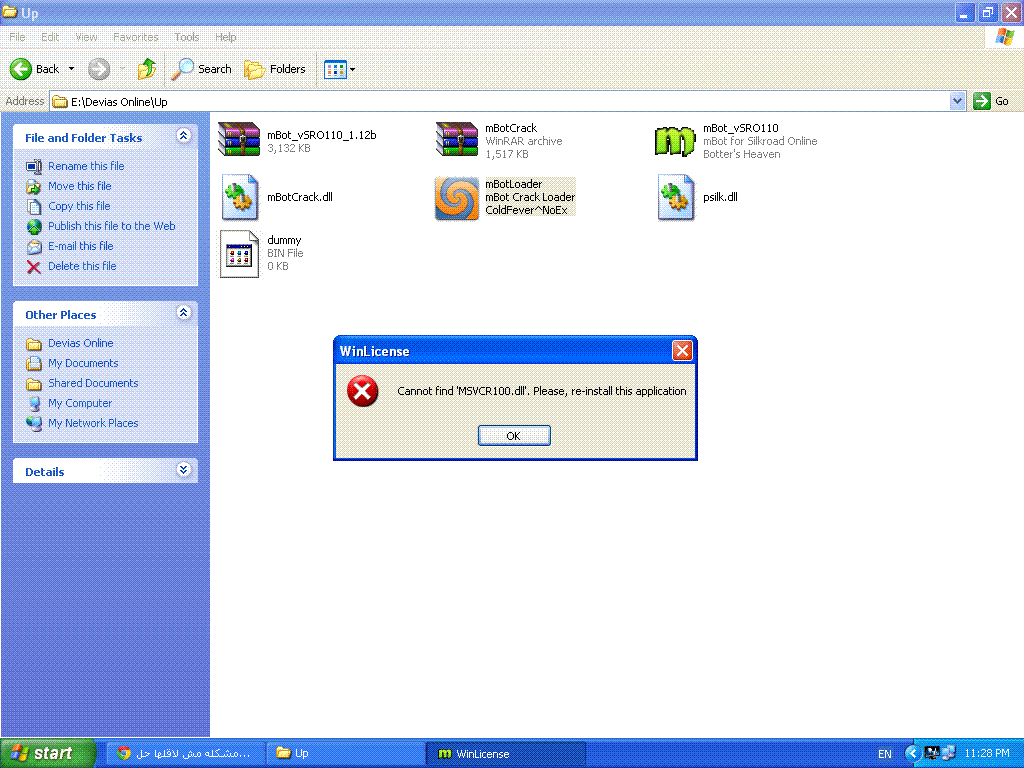Open the Favorites menu
1024x768 pixels.
pos(136,37)
